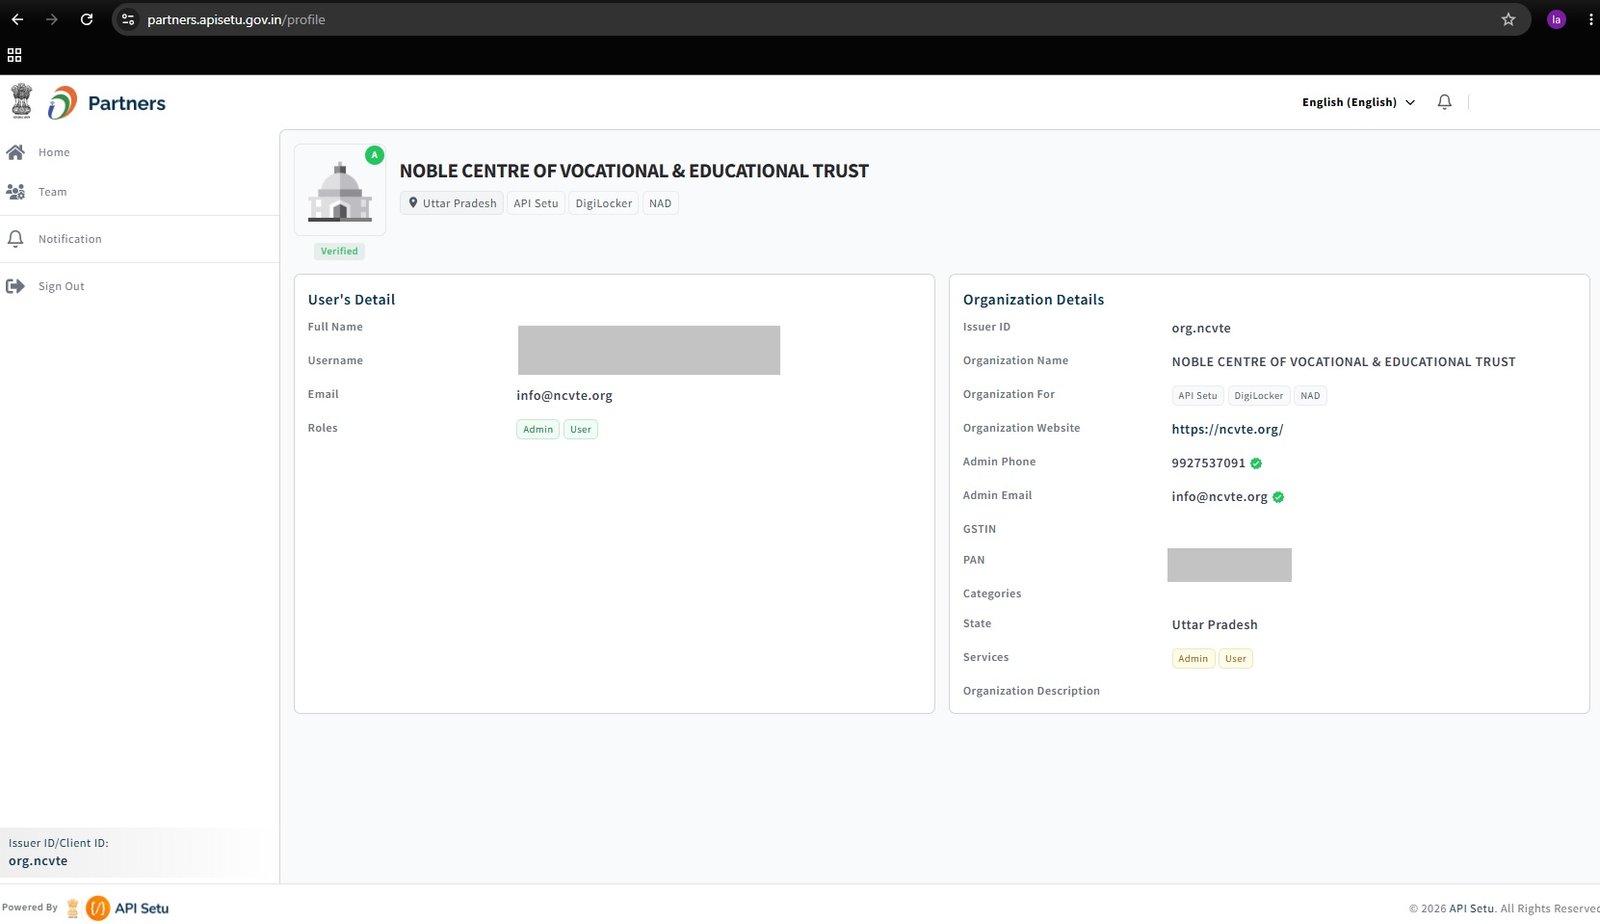
Task: Open the English (English) language dropdown
Action: pos(1358,102)
